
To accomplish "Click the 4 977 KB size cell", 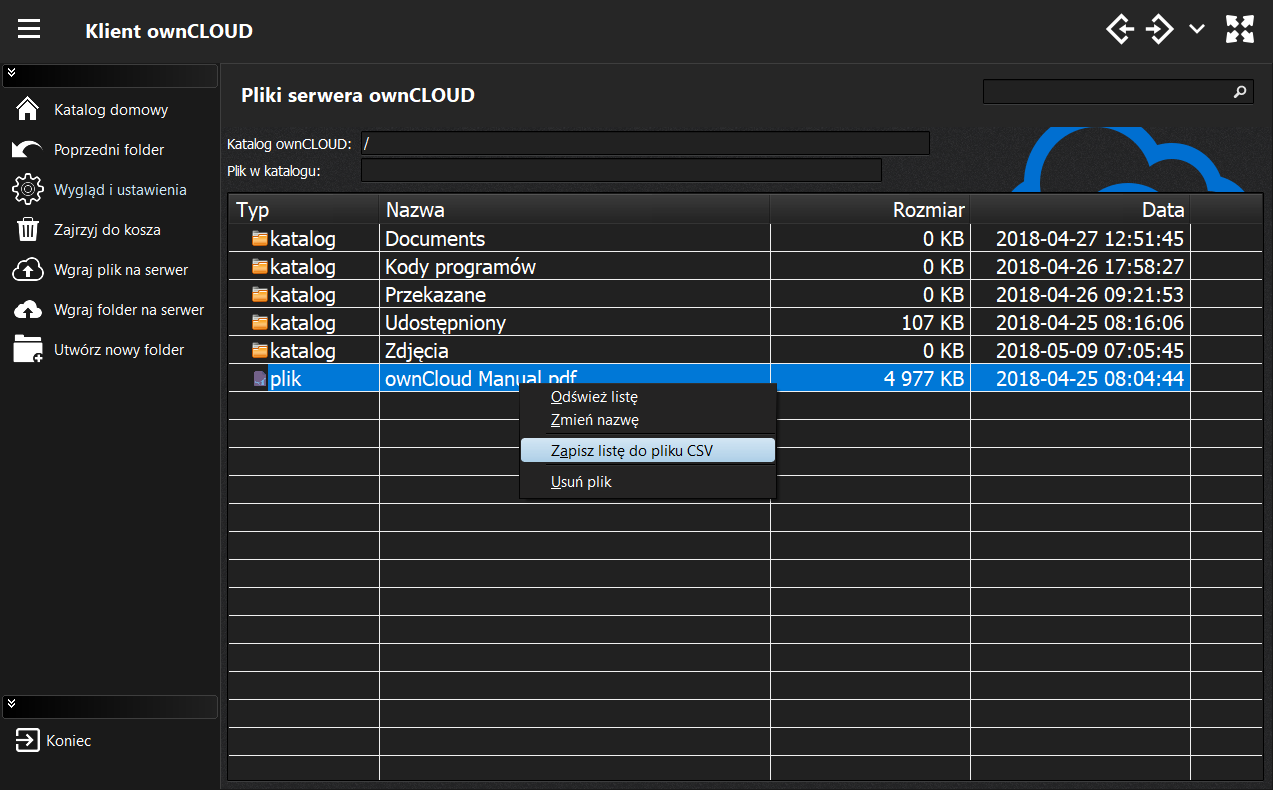I will pyautogui.click(x=870, y=378).
